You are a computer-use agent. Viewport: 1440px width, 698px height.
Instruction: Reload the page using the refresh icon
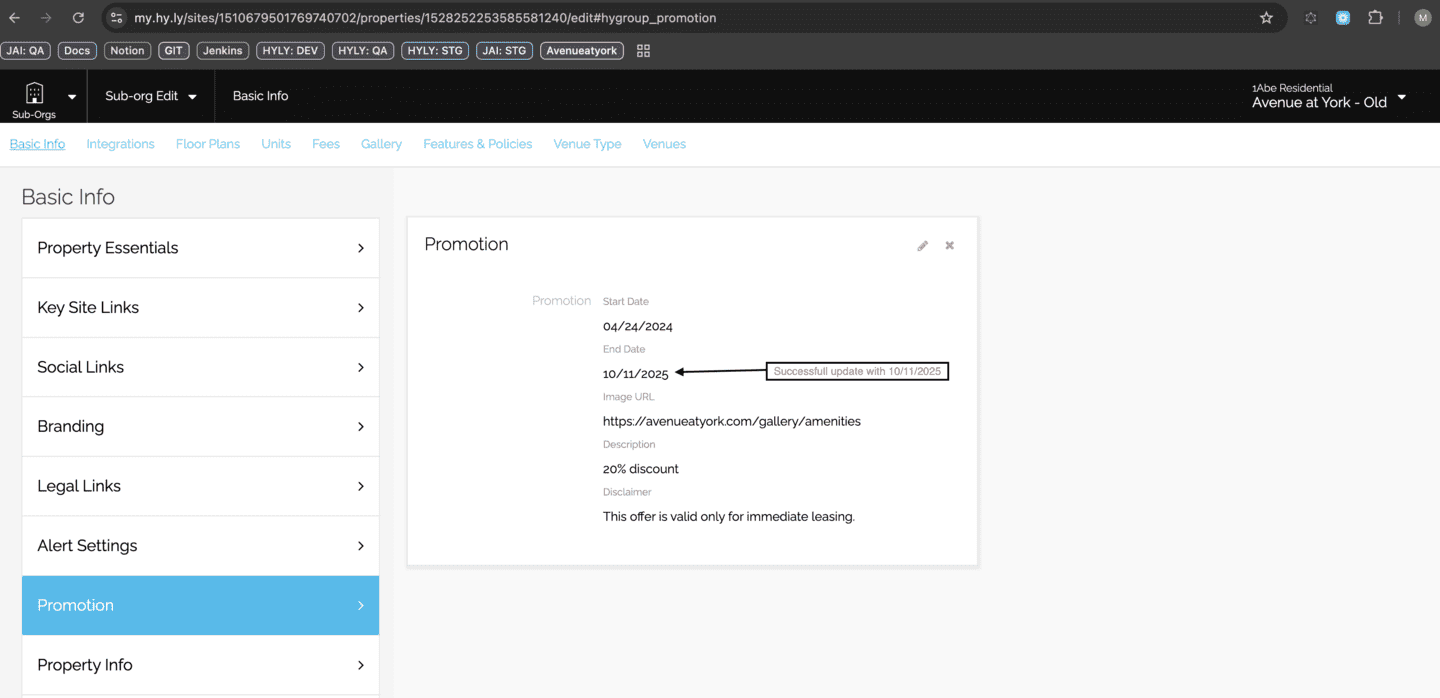[x=78, y=18]
